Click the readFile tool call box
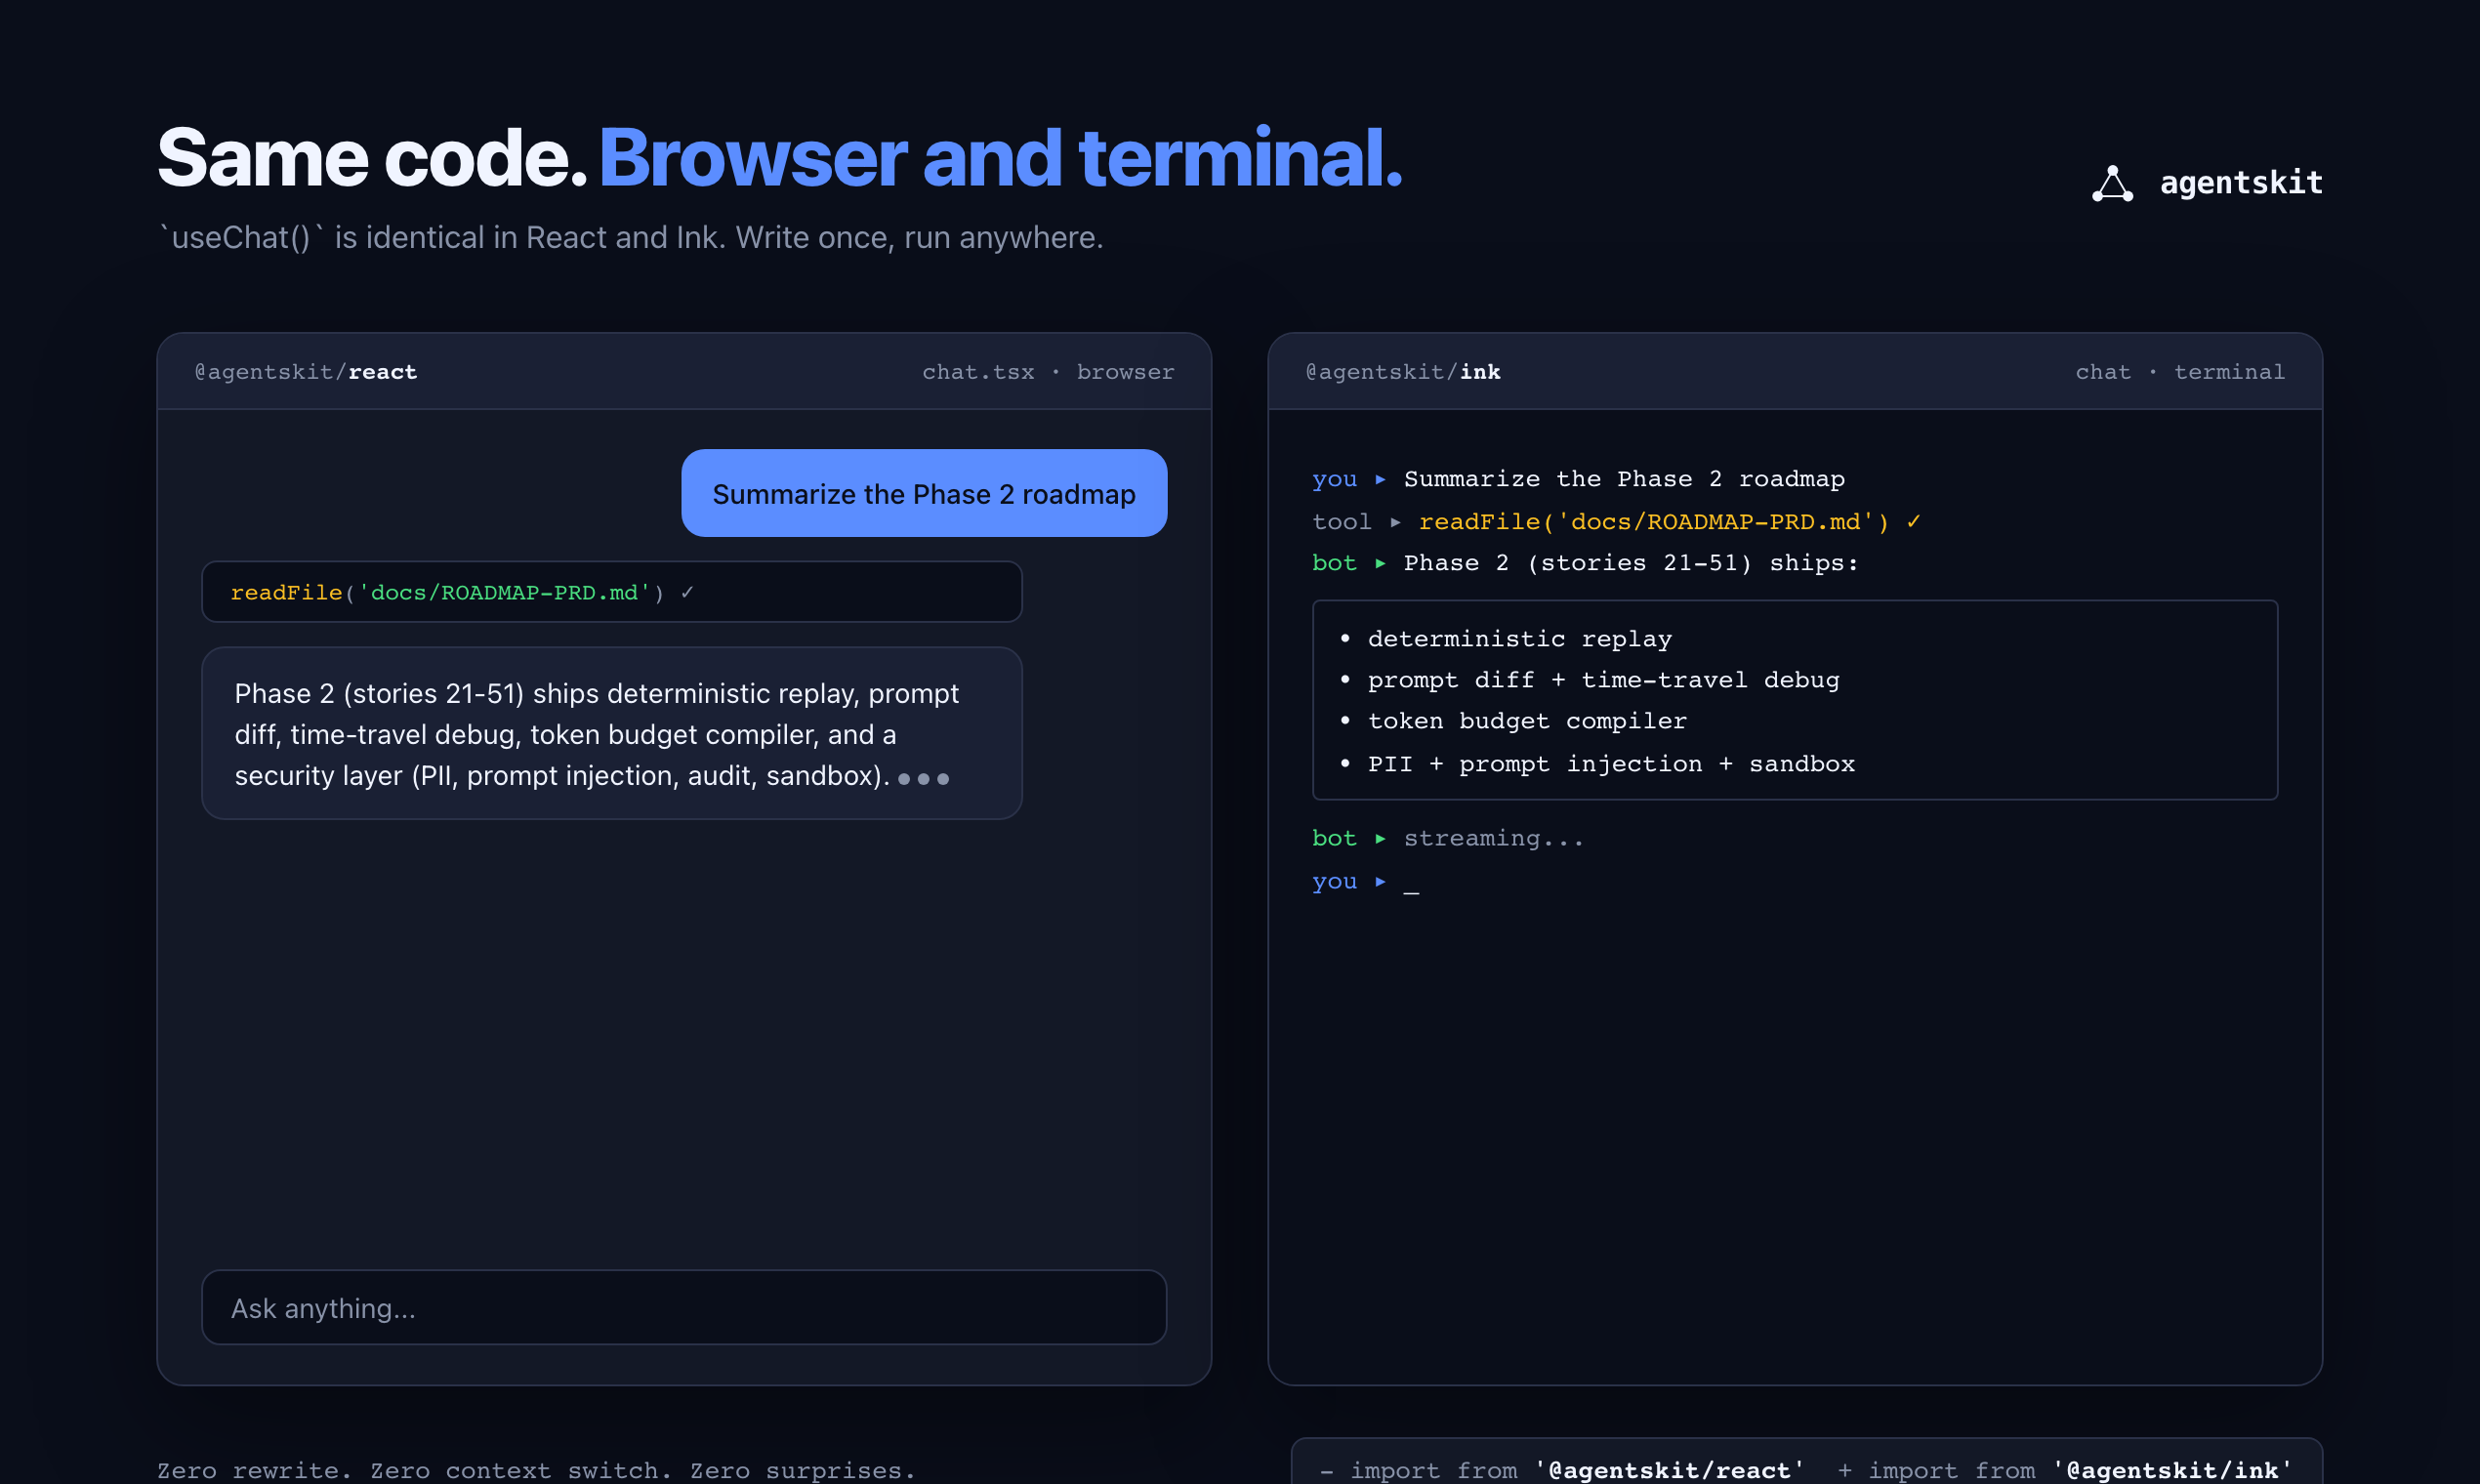The width and height of the screenshot is (2480, 1484). coord(611,592)
